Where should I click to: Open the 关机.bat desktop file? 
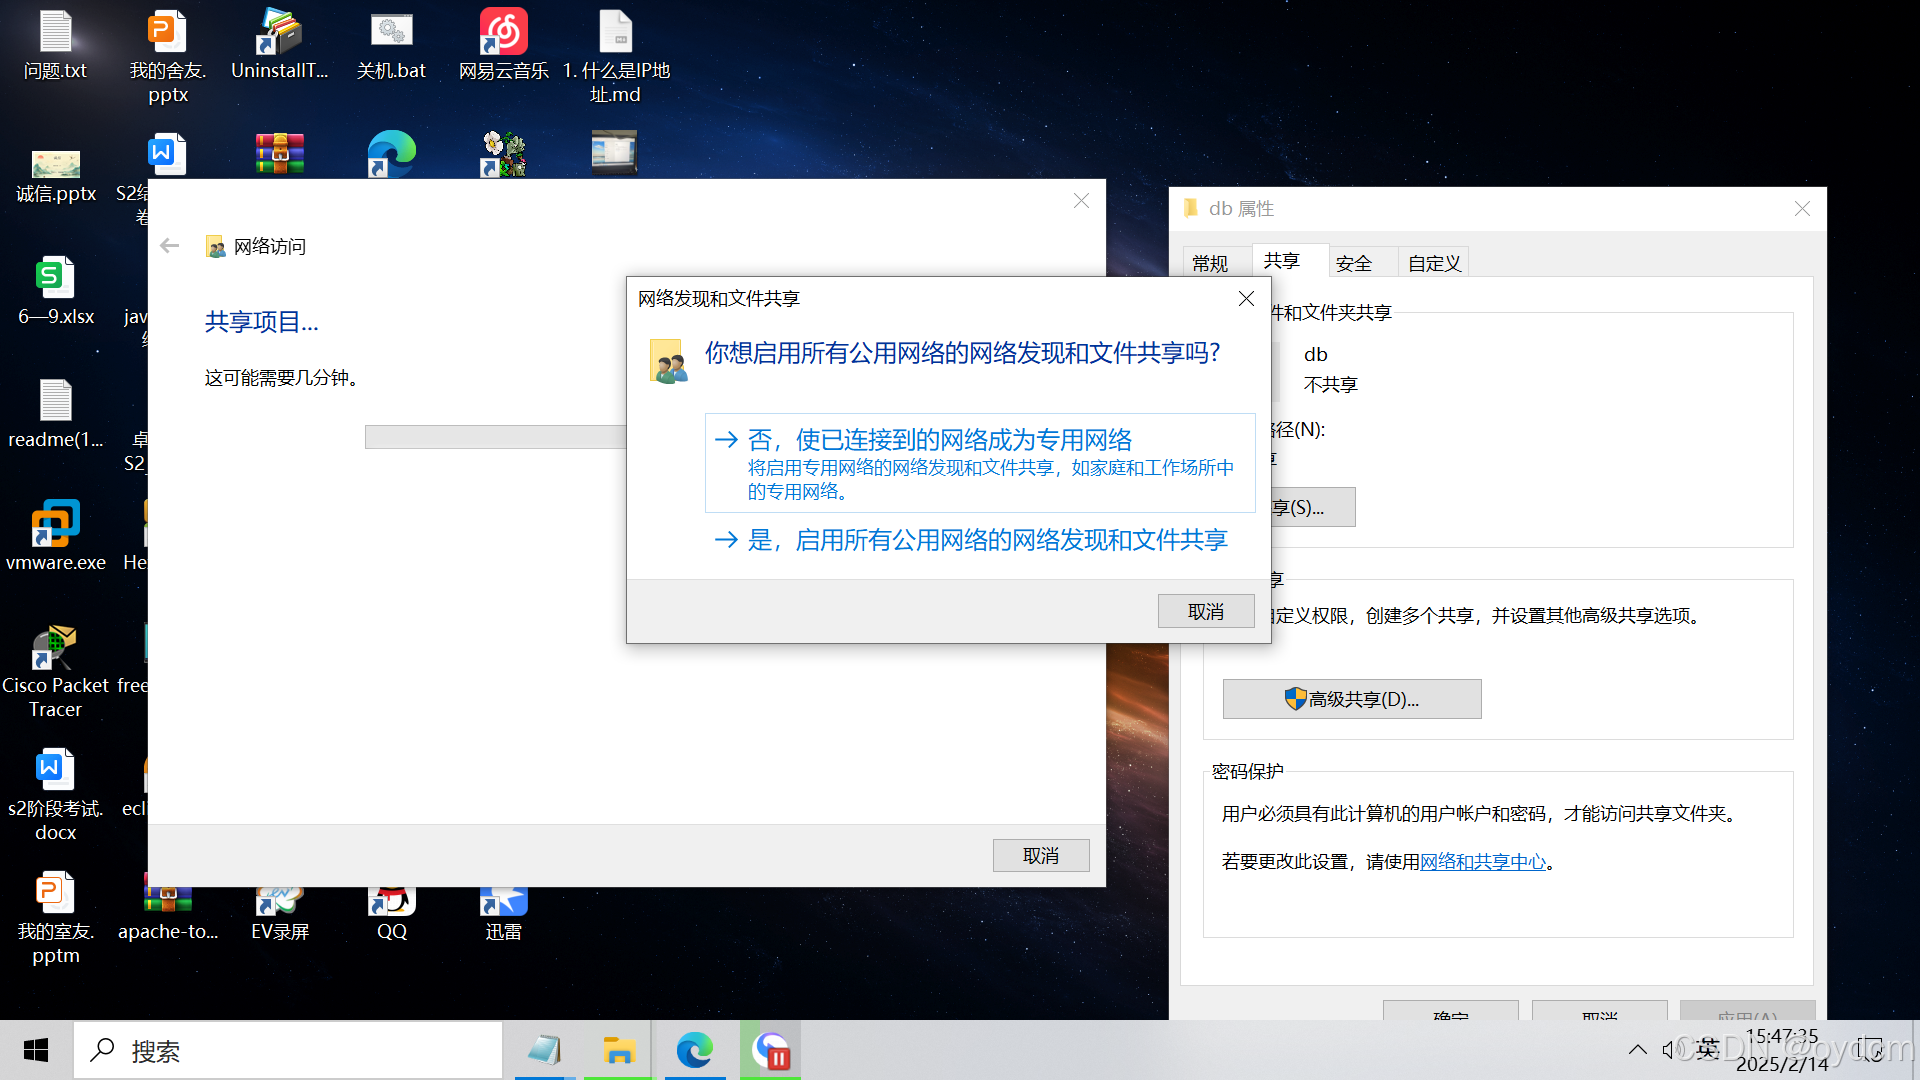(x=391, y=34)
